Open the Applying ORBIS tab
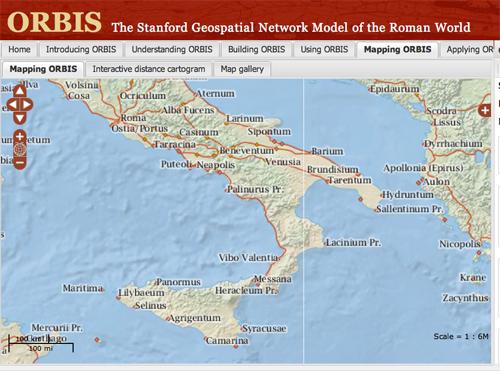The height and width of the screenshot is (373, 500). 469,50
